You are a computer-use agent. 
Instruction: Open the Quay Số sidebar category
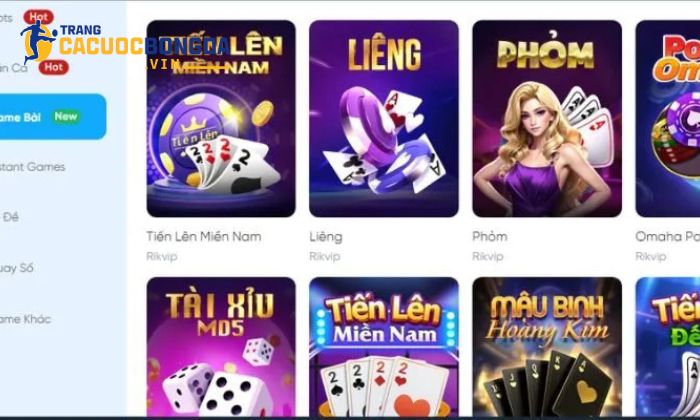pos(17,268)
